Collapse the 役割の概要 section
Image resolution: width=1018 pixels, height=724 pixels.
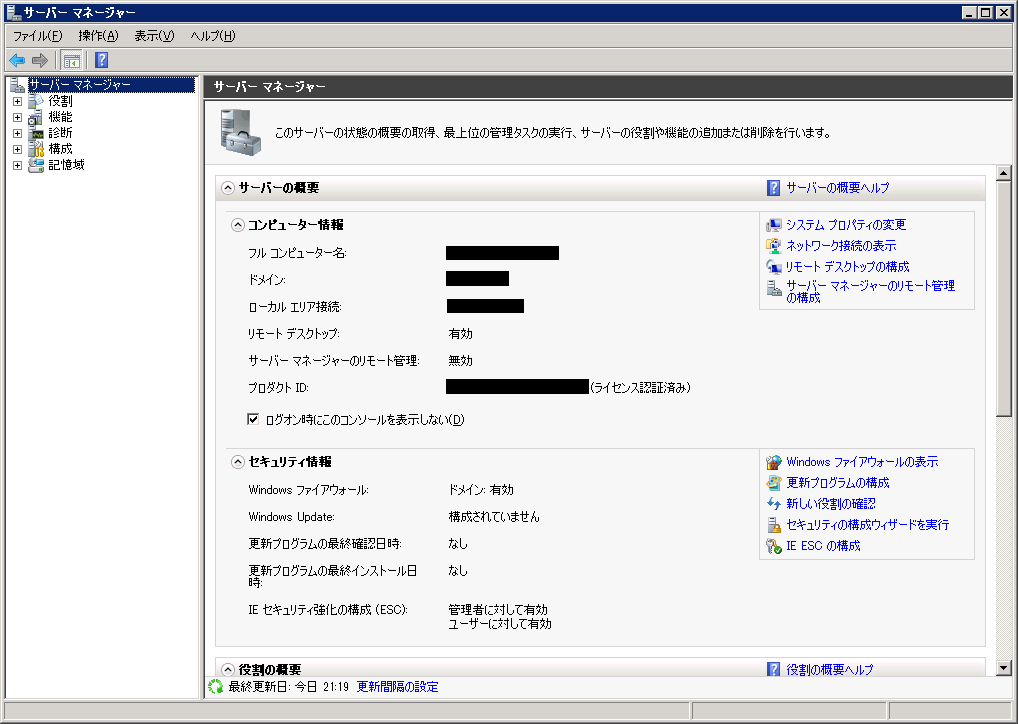click(x=228, y=669)
